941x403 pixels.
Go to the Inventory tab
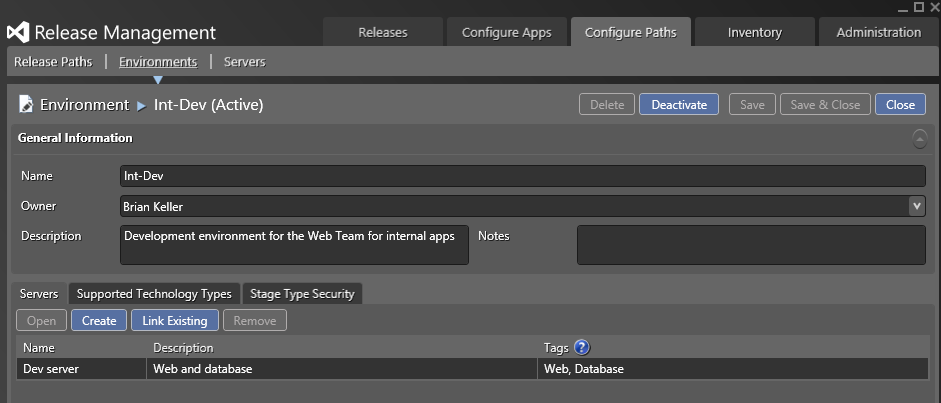tap(754, 32)
